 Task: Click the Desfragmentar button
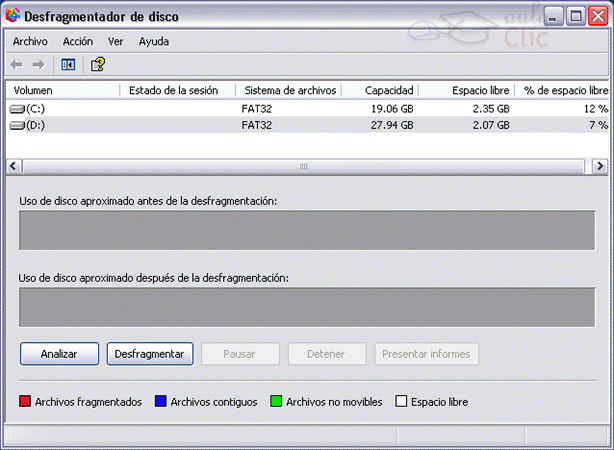[x=150, y=354]
